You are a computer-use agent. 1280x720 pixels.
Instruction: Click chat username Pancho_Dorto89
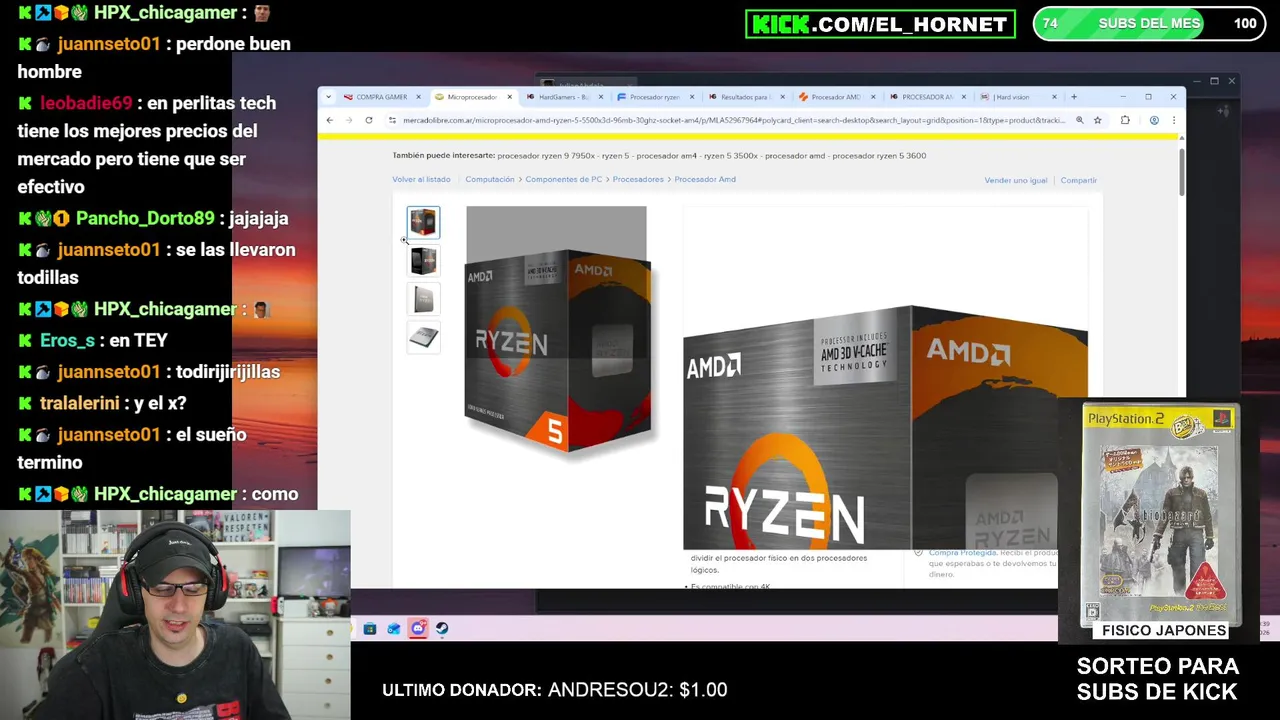click(145, 218)
